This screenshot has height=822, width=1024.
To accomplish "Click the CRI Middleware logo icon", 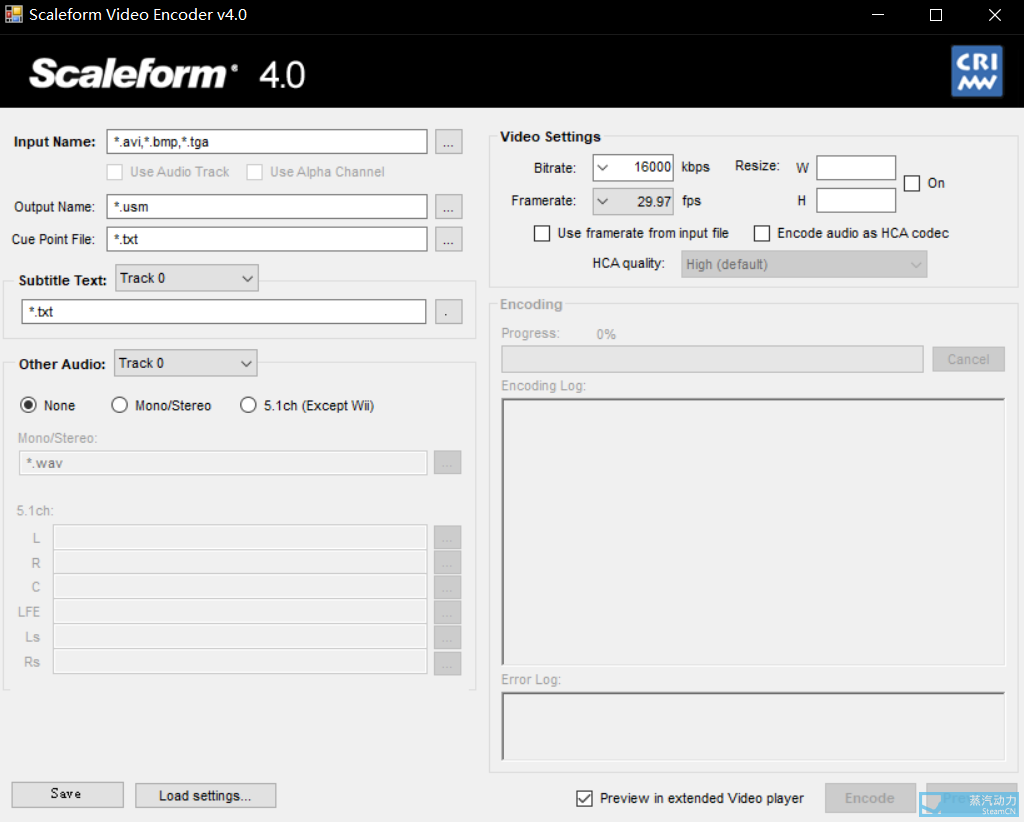I will coord(976,71).
